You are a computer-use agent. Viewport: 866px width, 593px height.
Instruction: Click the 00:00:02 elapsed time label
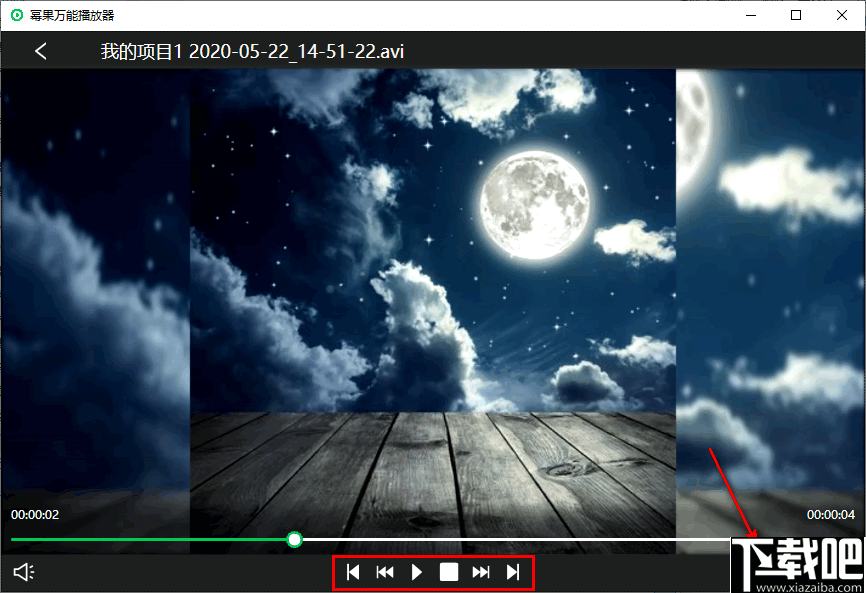35,515
